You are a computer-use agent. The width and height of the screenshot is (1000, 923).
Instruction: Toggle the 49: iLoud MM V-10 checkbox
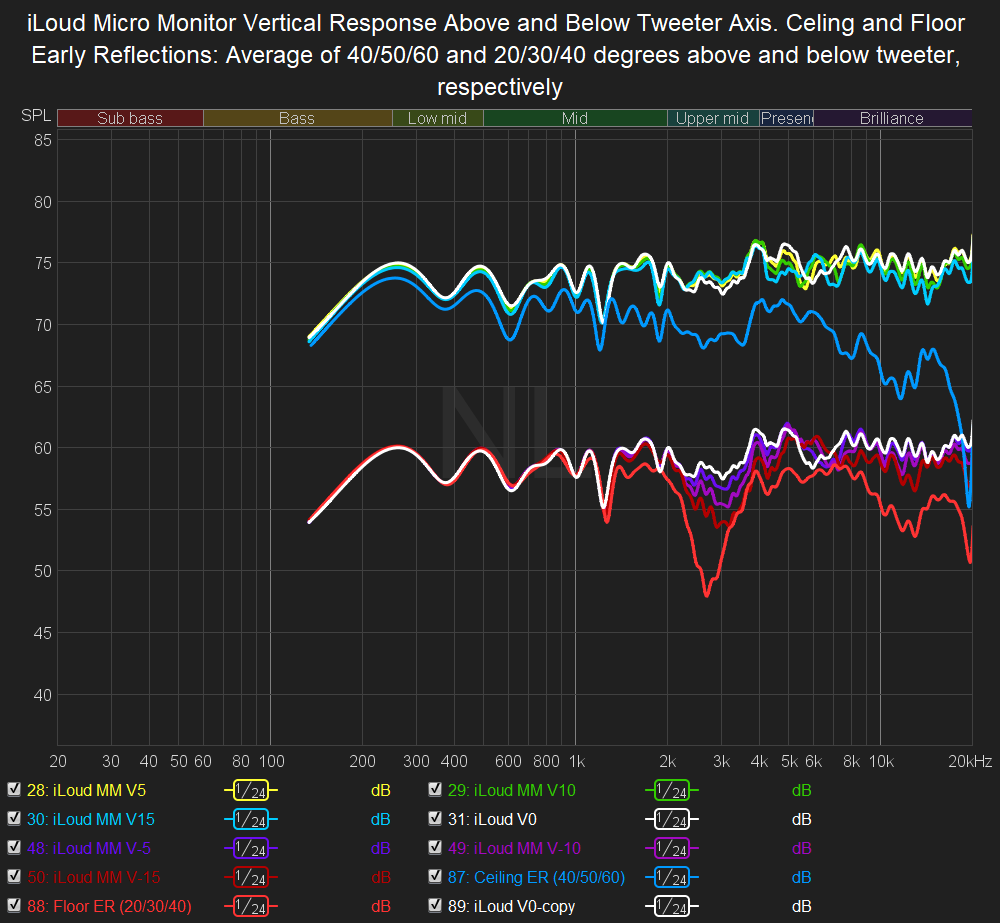[x=435, y=848]
